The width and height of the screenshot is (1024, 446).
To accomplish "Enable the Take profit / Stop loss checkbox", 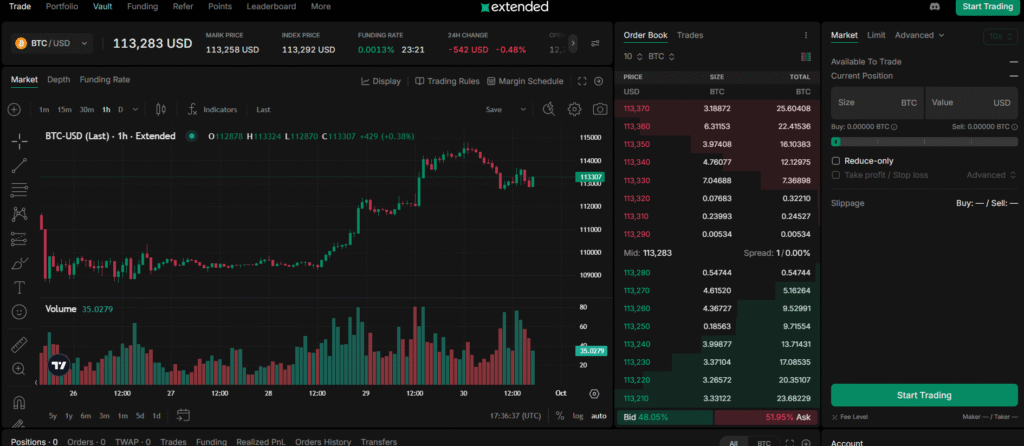I will tap(835, 175).
